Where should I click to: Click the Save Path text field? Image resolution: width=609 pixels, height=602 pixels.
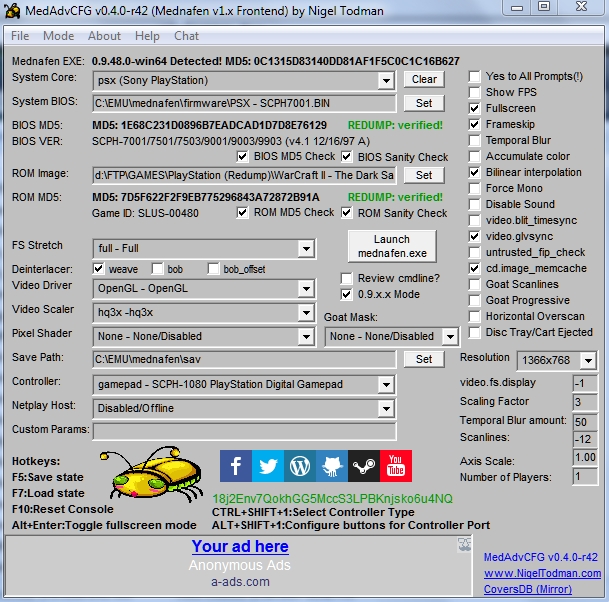click(x=245, y=360)
